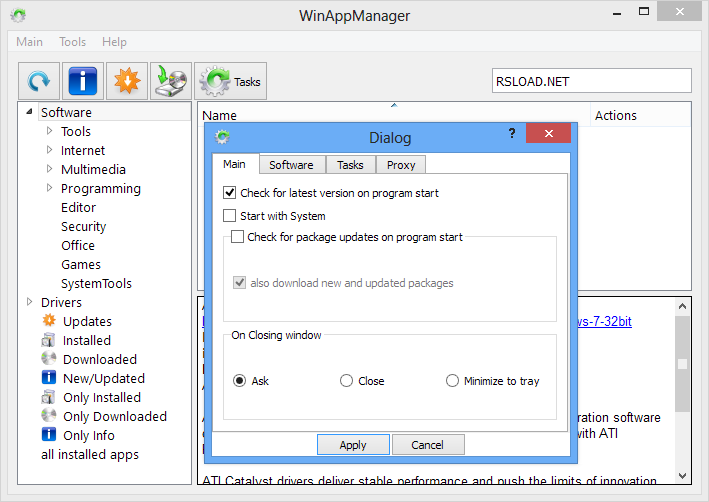Select SystemTools category
This screenshot has height=502, width=709.
(x=96, y=283)
